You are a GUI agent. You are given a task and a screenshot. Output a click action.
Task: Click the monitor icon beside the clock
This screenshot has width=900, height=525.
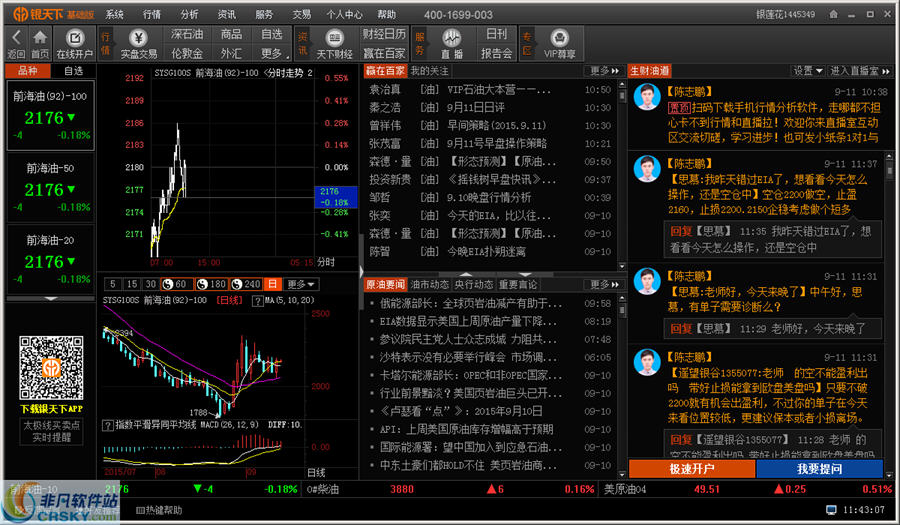click(x=831, y=510)
